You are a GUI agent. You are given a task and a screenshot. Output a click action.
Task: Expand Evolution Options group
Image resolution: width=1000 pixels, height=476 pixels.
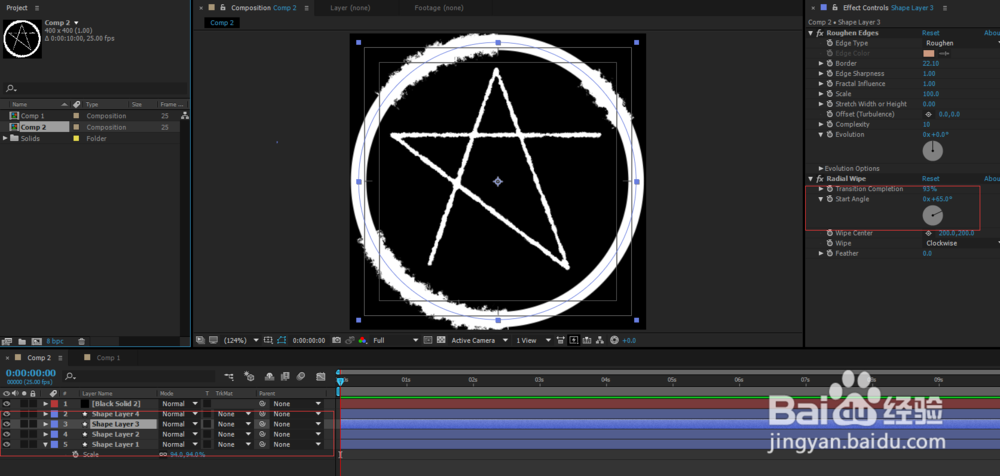[x=821, y=169]
